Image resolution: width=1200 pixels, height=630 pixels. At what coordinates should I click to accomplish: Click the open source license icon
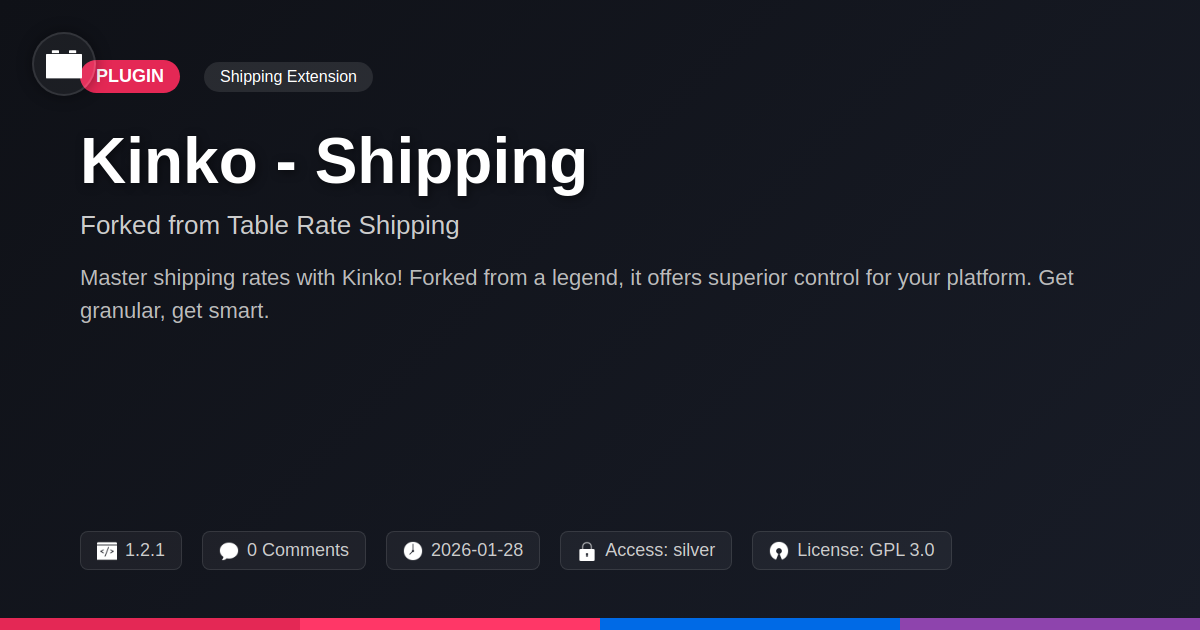click(779, 551)
